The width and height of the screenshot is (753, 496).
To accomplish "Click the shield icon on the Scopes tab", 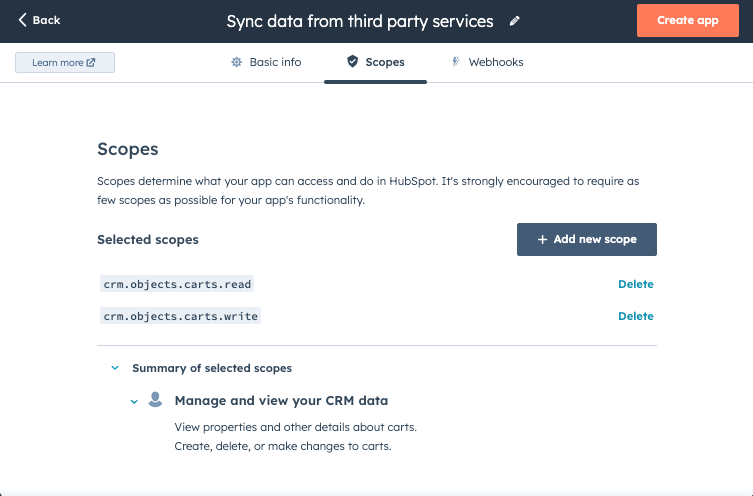I will (x=352, y=62).
